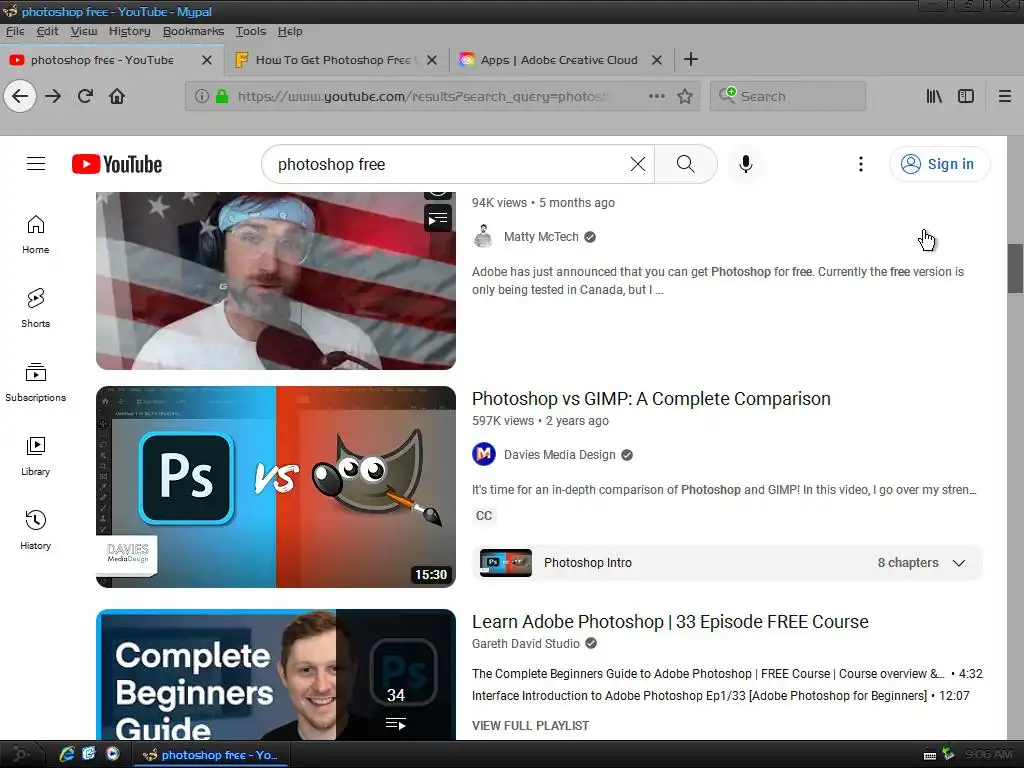The width and height of the screenshot is (1024, 768).
Task: Launch Internet Explorer from taskbar
Action: (67, 754)
